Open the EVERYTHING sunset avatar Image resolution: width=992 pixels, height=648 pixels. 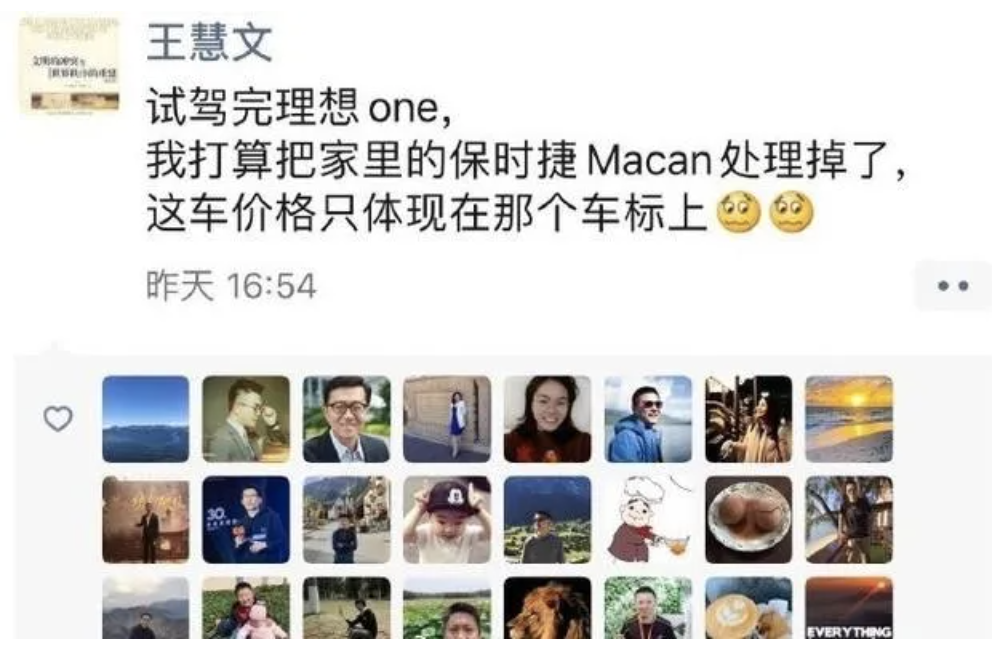click(849, 608)
